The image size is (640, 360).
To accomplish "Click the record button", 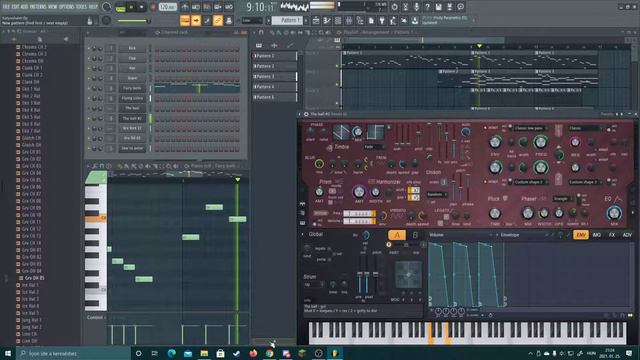I will point(153,7).
